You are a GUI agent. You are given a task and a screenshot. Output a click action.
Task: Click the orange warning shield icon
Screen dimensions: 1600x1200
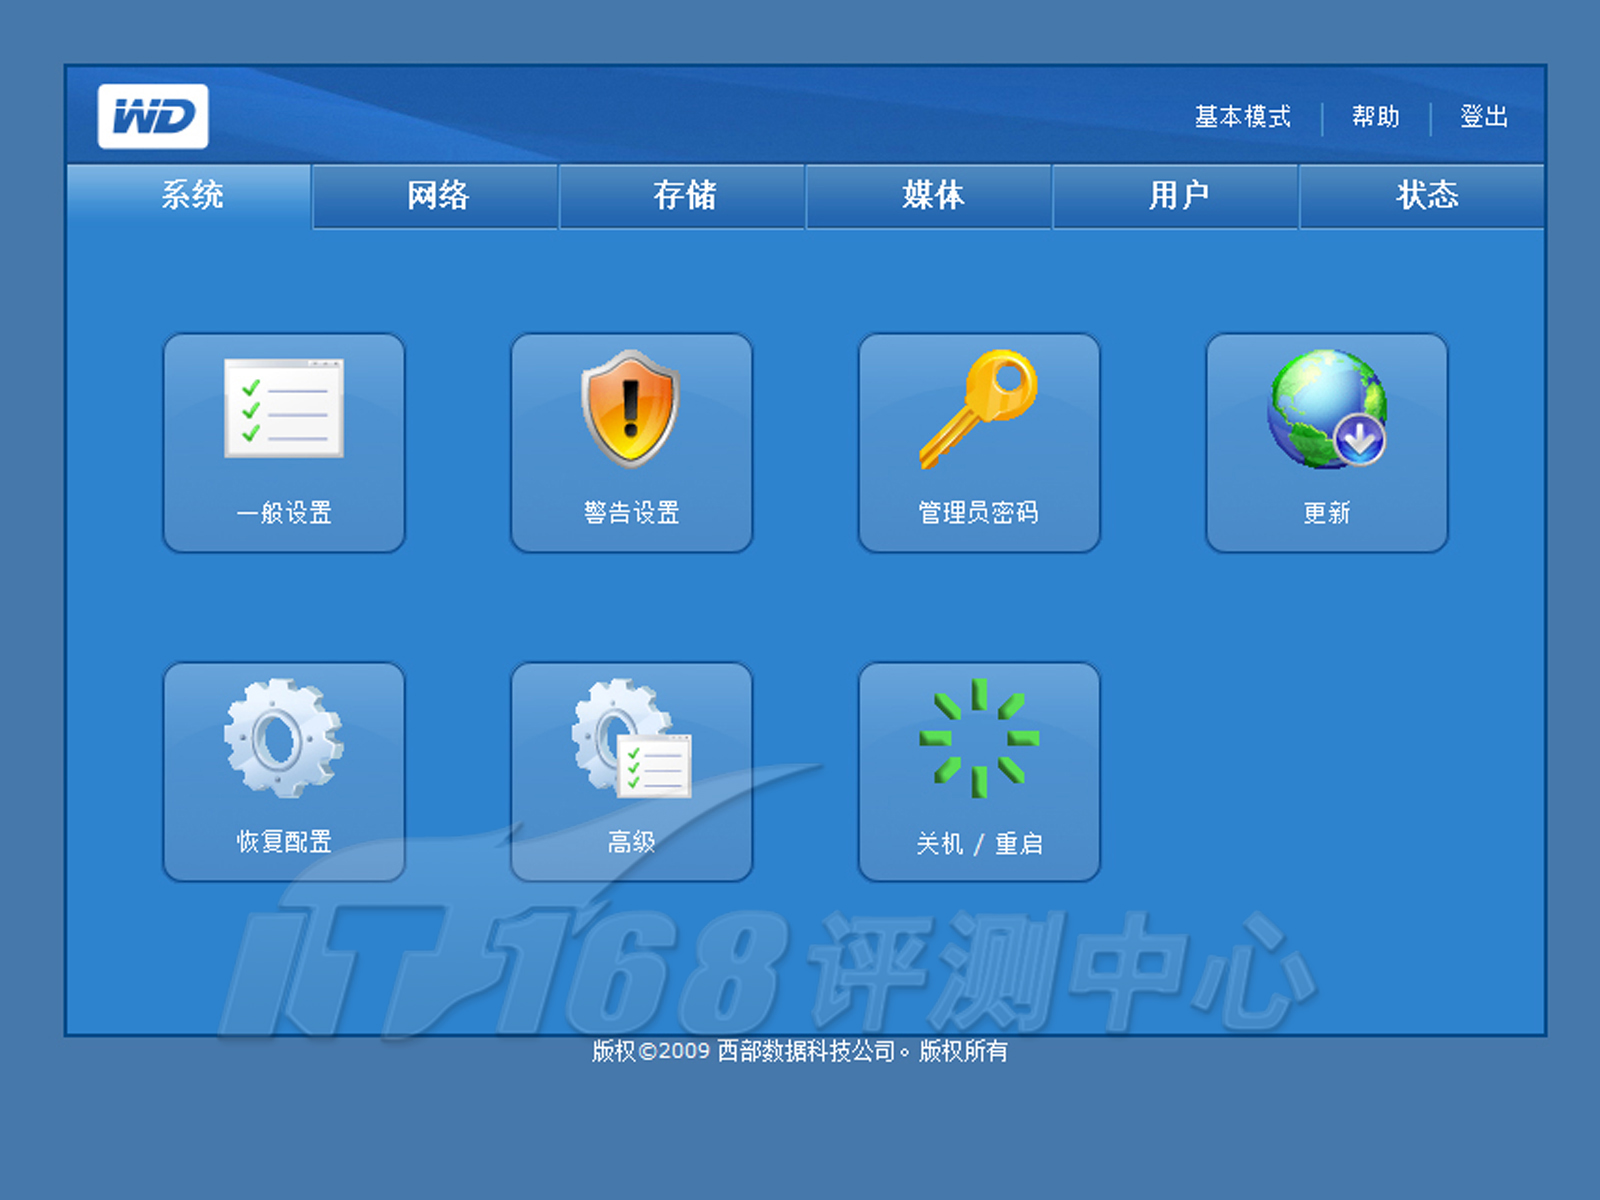[x=630, y=408]
